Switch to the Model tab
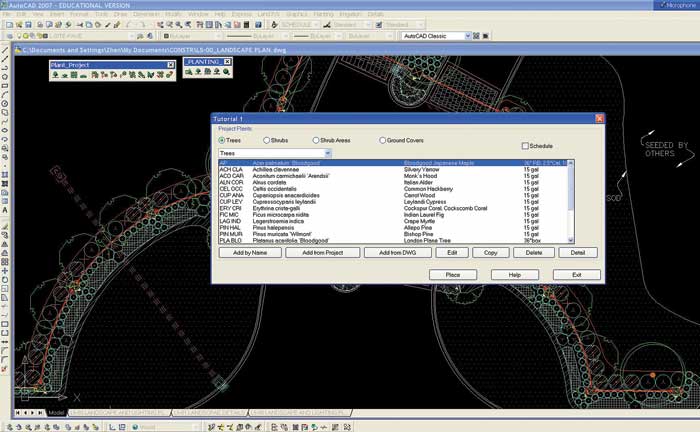 58,411
